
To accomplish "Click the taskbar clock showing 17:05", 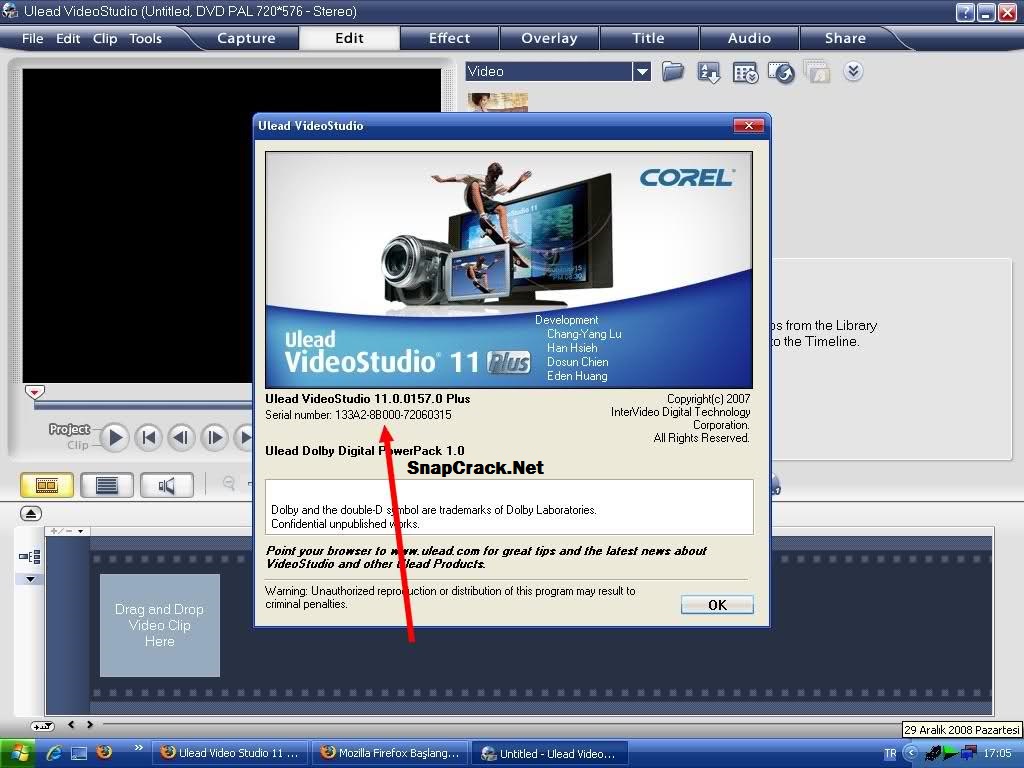I will pyautogui.click(x=997, y=754).
